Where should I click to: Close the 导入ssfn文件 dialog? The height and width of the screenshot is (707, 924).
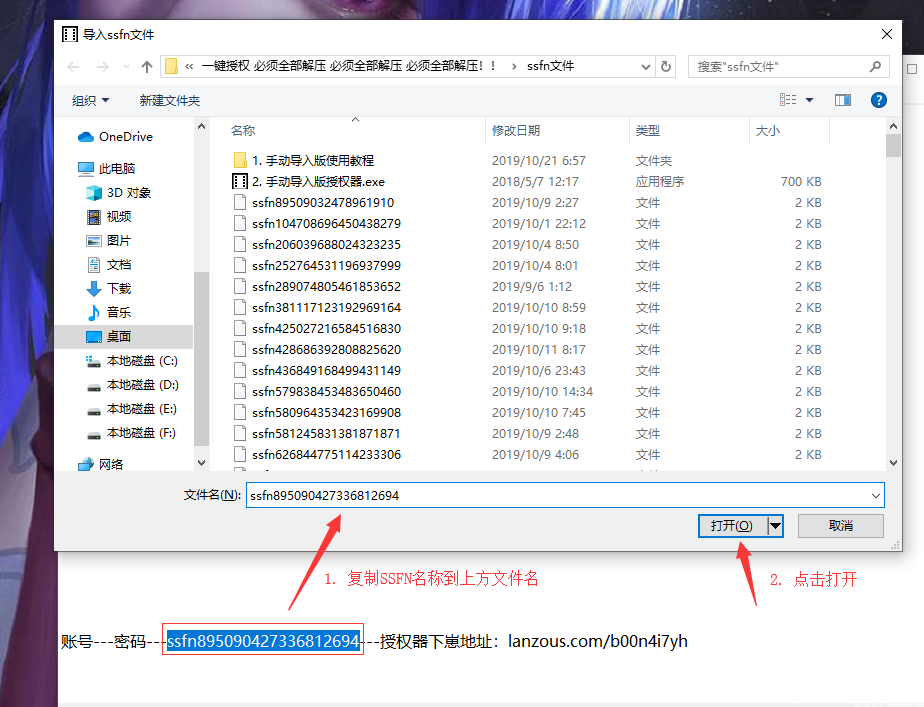point(886,34)
